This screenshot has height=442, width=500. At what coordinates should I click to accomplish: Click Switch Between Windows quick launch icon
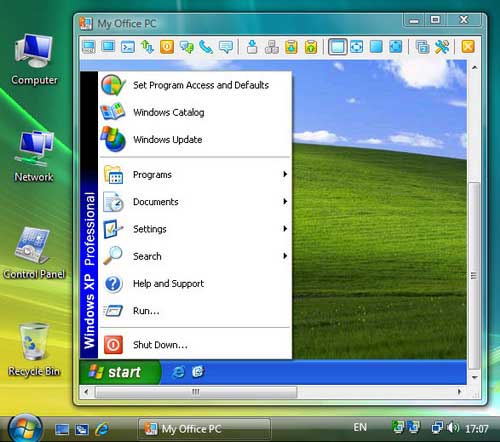(82, 429)
